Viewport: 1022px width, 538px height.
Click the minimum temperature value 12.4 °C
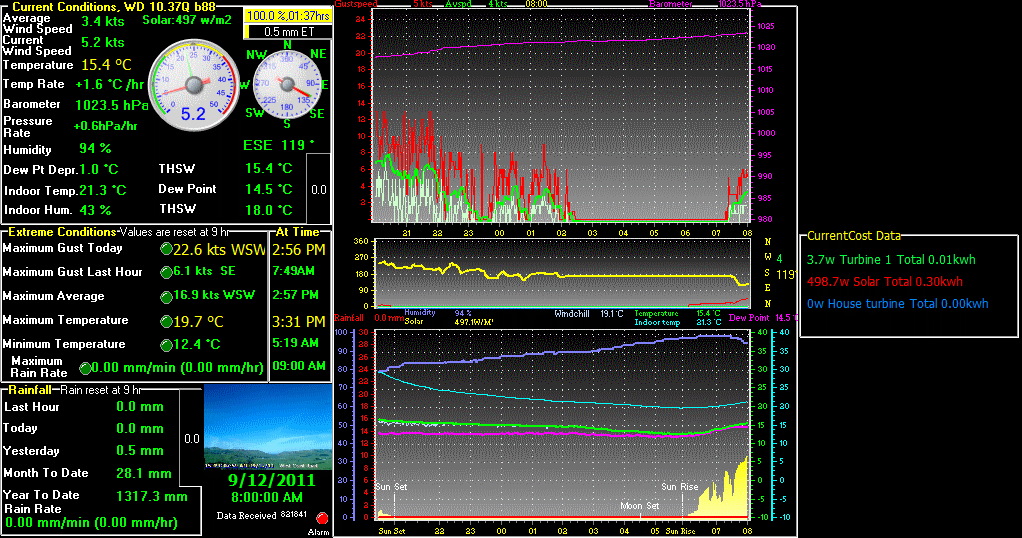[x=198, y=345]
